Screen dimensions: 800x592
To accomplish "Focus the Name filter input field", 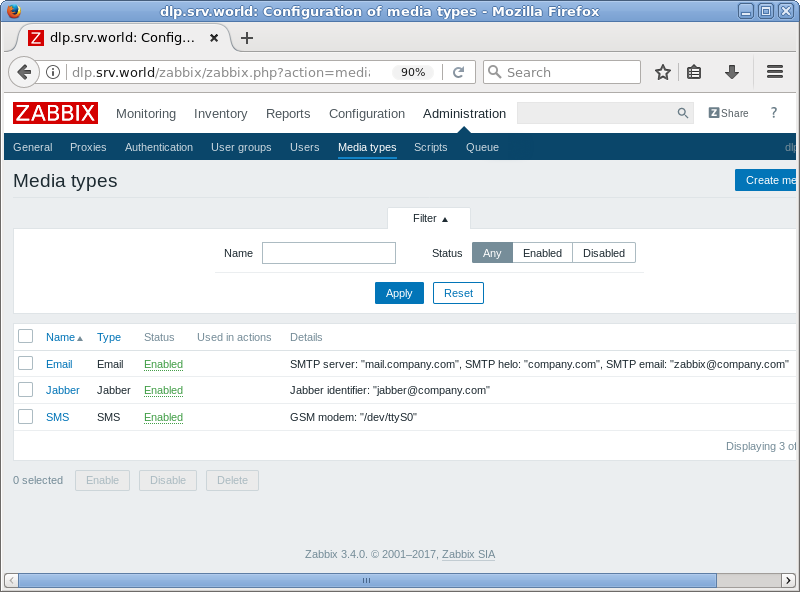I will (329, 253).
